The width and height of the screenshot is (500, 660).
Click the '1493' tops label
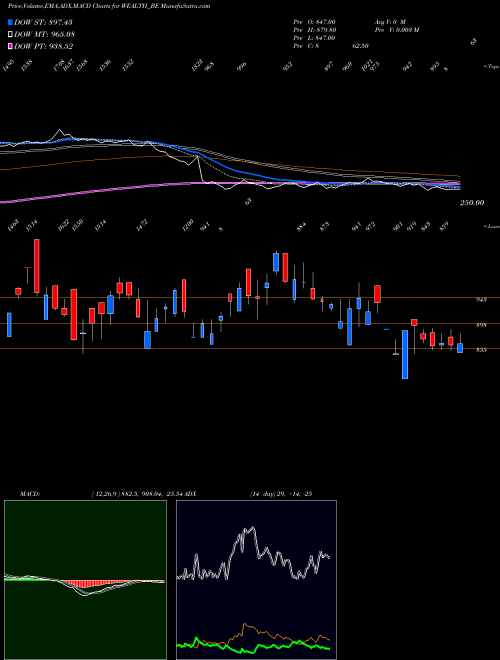8,65
